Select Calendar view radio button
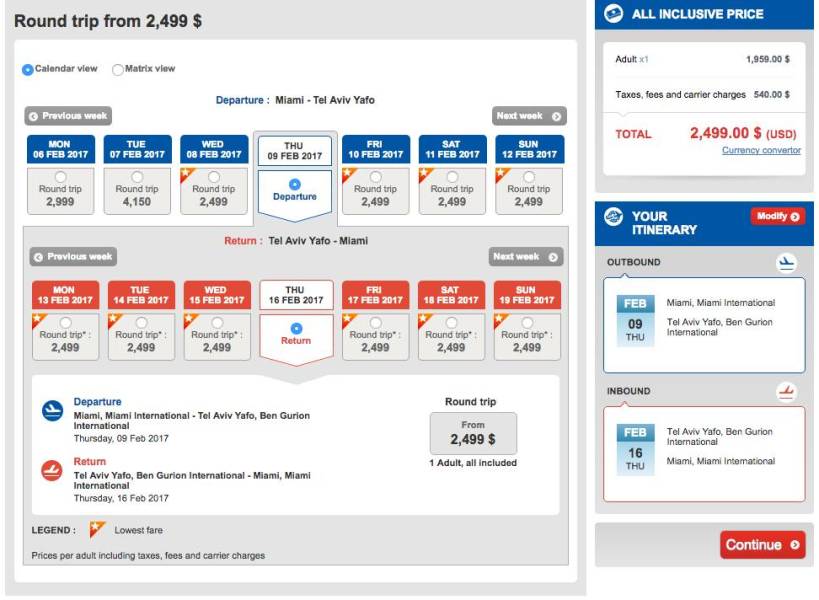 pyautogui.click(x=28, y=69)
